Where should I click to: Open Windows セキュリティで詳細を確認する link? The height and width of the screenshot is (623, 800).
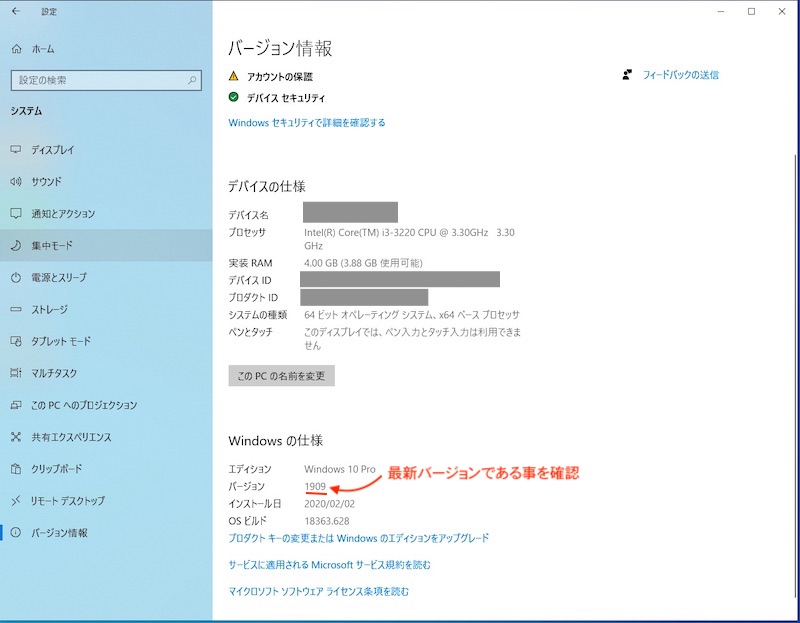click(x=307, y=122)
